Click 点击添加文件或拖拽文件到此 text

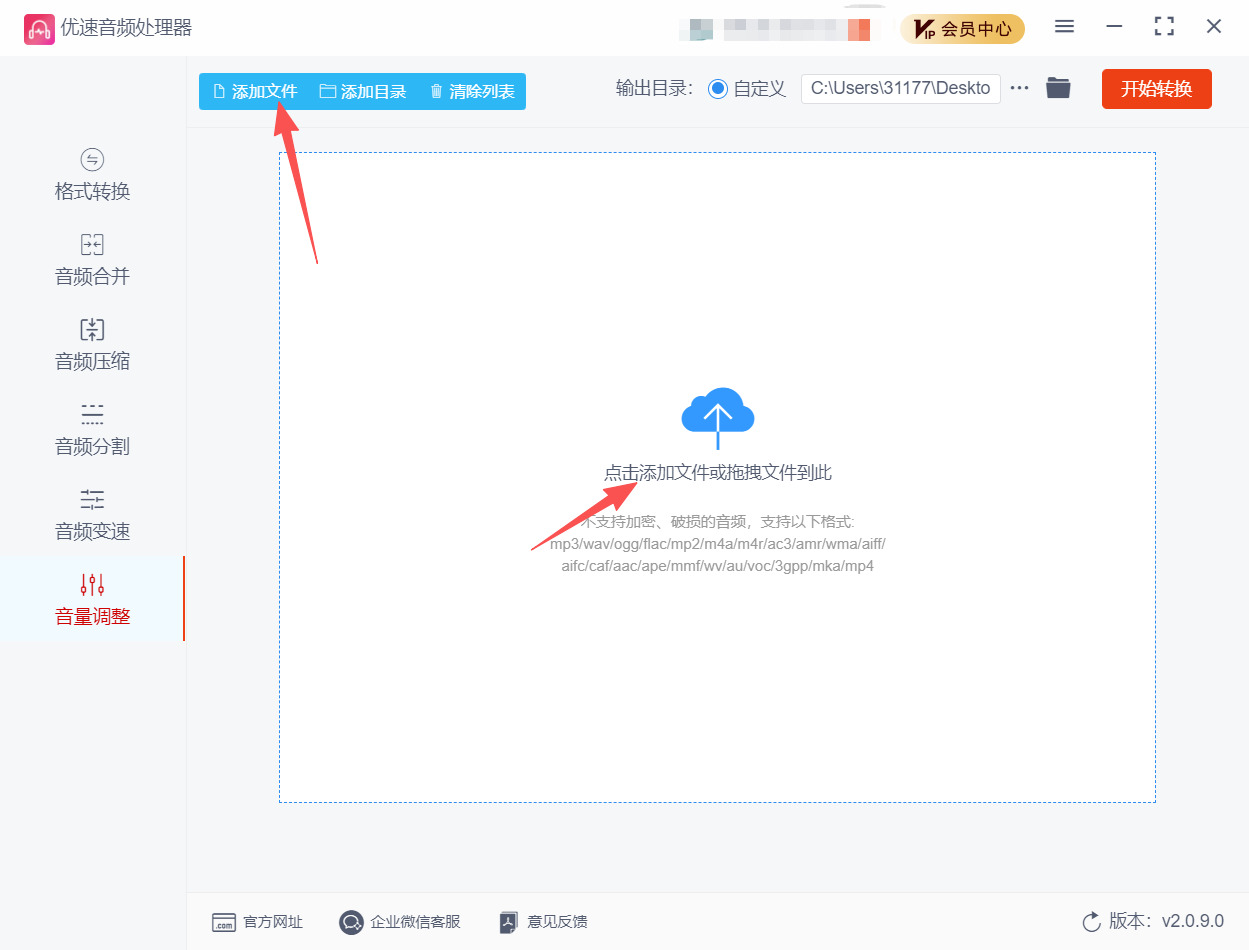point(718,473)
